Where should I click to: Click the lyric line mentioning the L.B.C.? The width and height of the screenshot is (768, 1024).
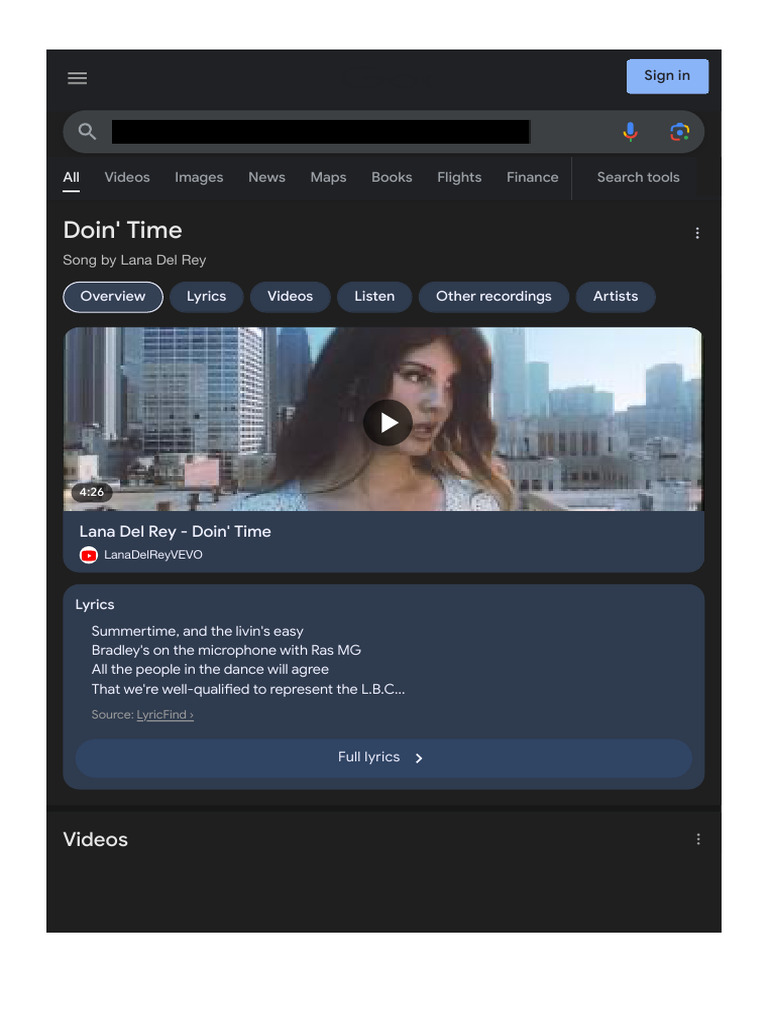point(248,690)
